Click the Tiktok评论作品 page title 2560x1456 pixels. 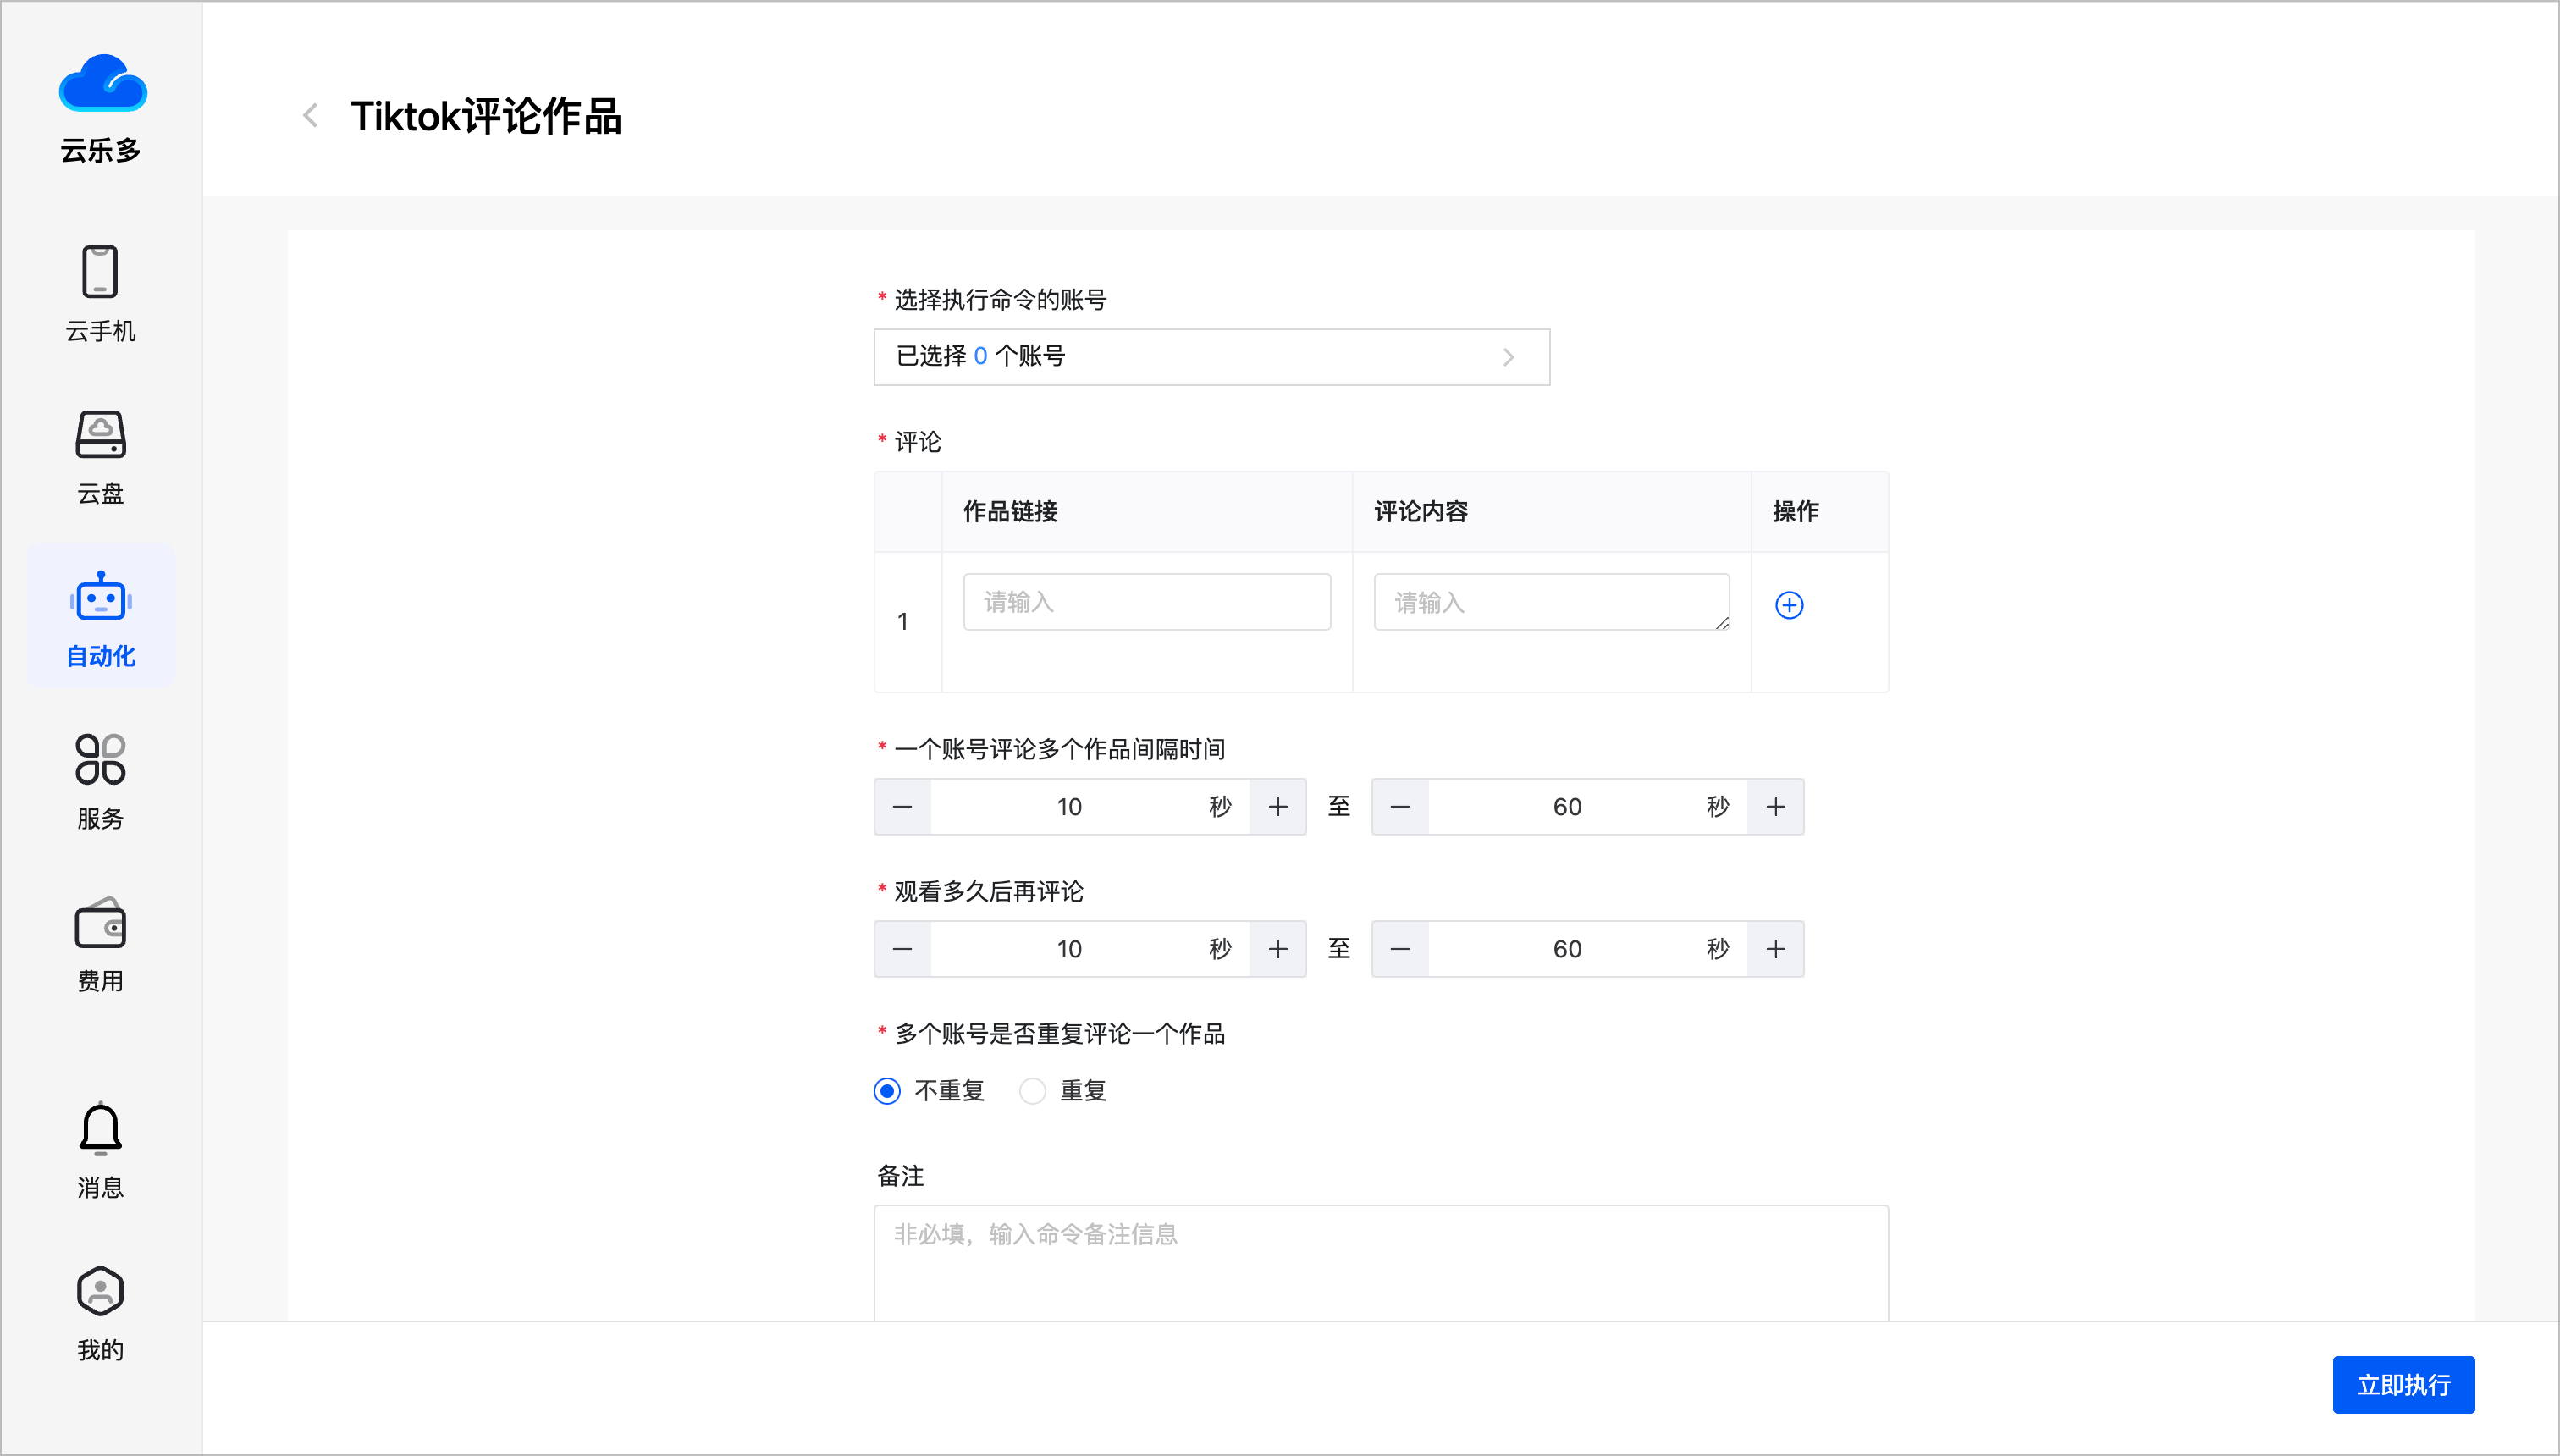pos(486,116)
